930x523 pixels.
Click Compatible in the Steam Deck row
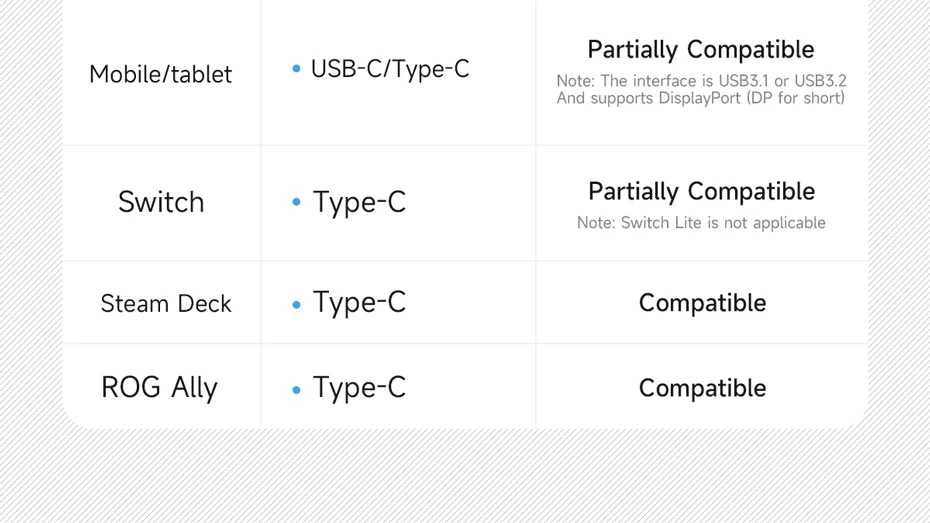pos(702,303)
